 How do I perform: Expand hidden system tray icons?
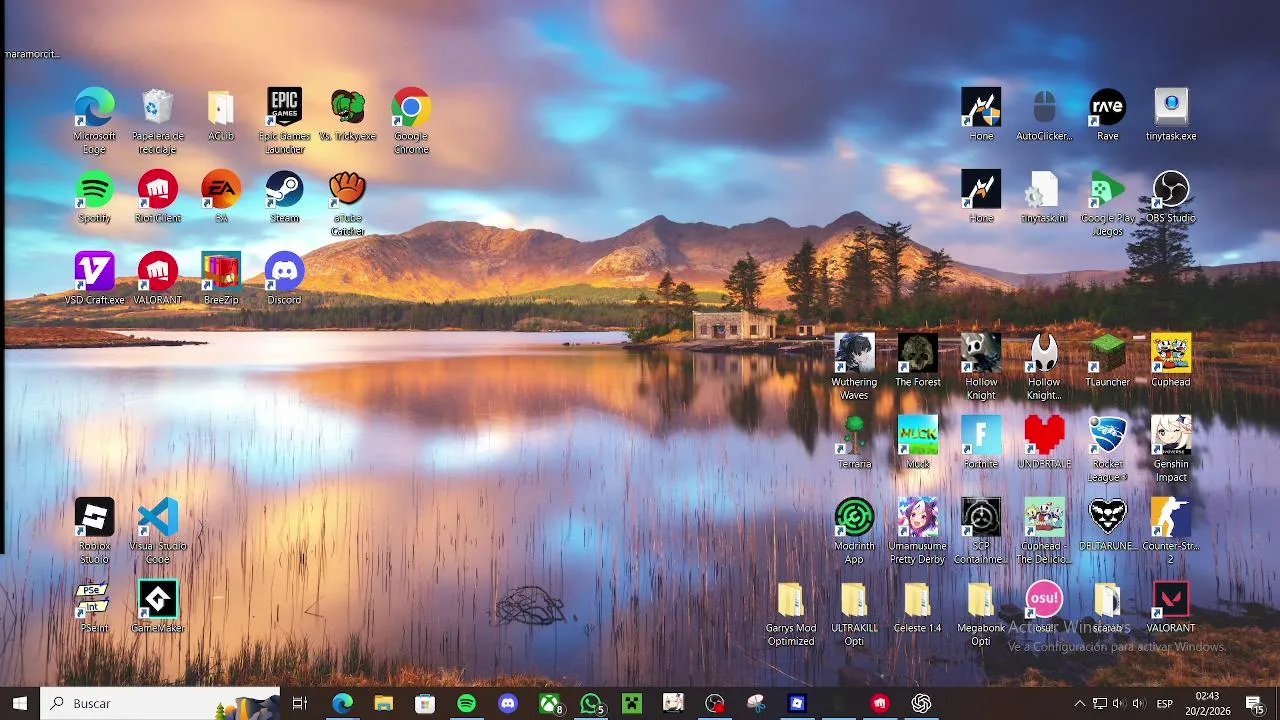tap(1079, 704)
